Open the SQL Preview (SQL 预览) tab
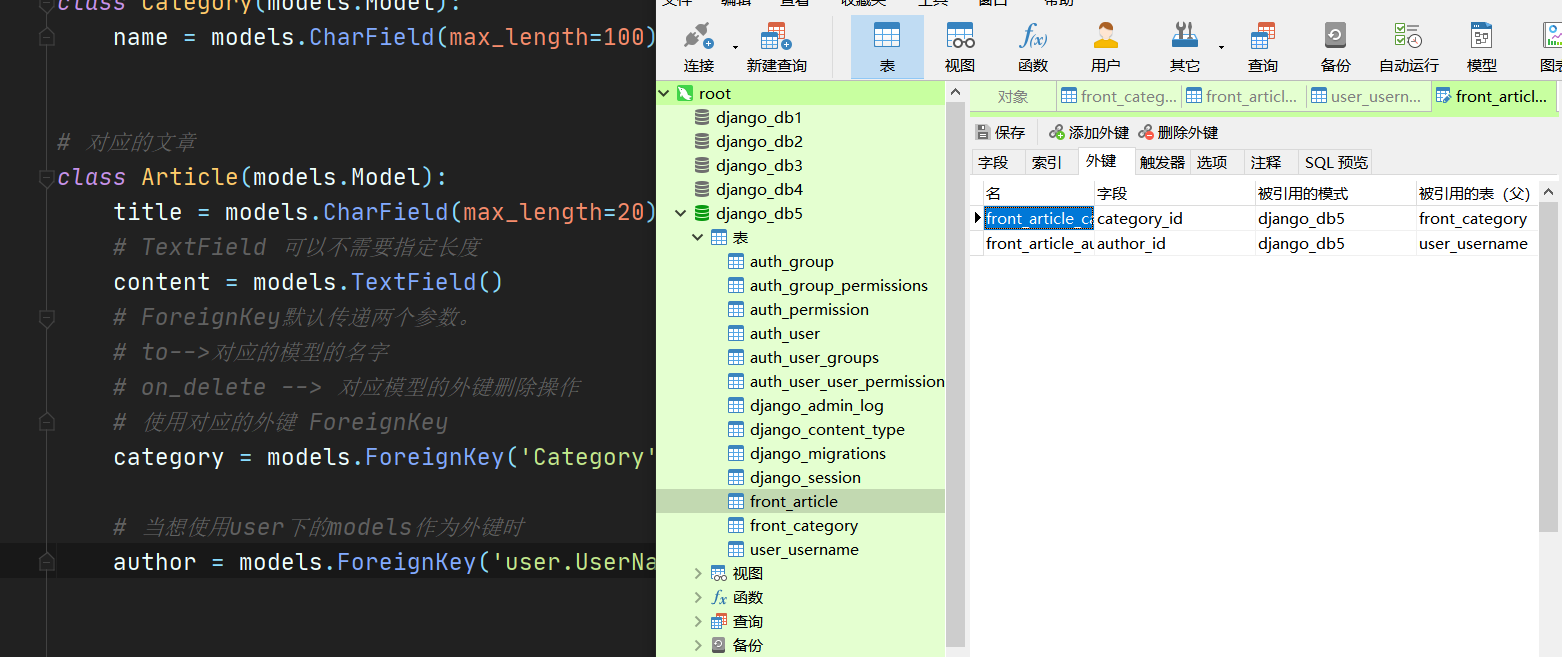The width and height of the screenshot is (1562, 657). pos(1336,162)
